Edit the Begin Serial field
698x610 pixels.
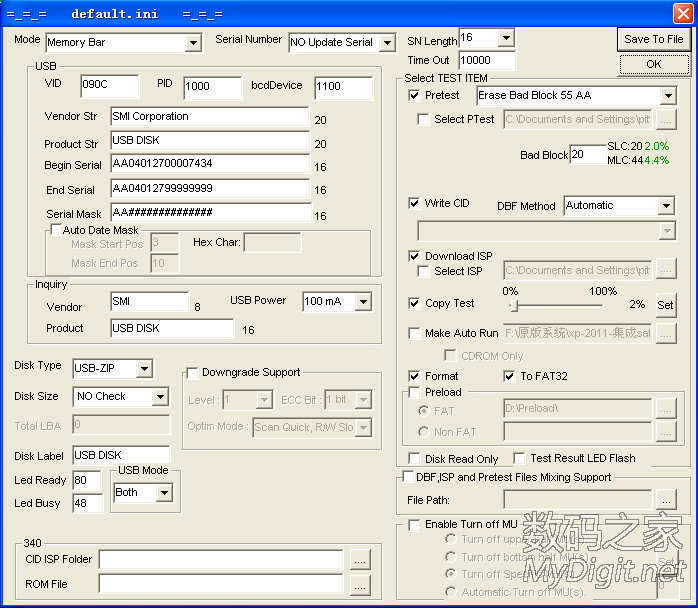(x=210, y=164)
